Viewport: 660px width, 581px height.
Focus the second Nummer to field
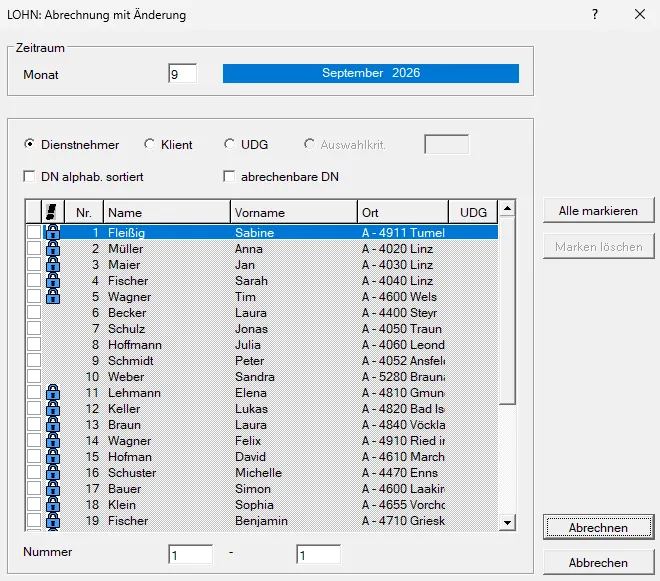319,554
